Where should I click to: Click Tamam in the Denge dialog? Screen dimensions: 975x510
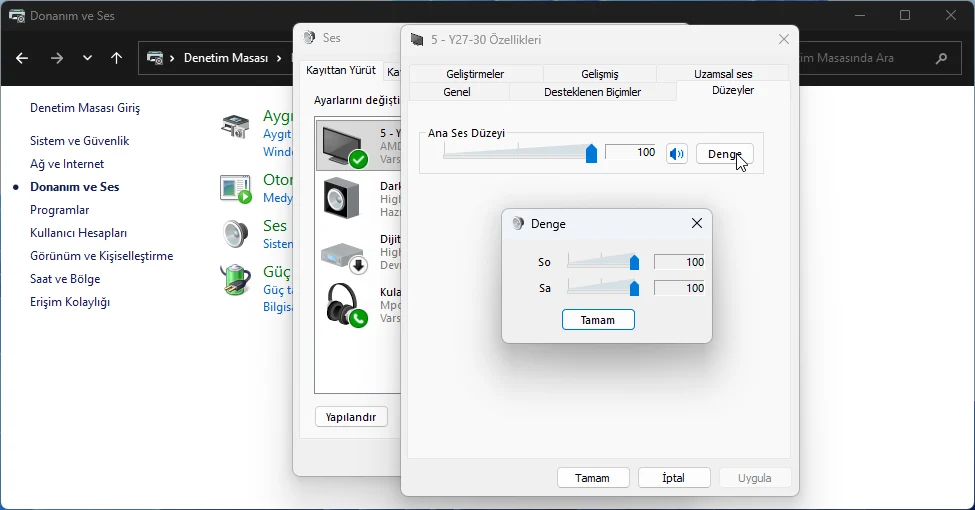click(598, 320)
